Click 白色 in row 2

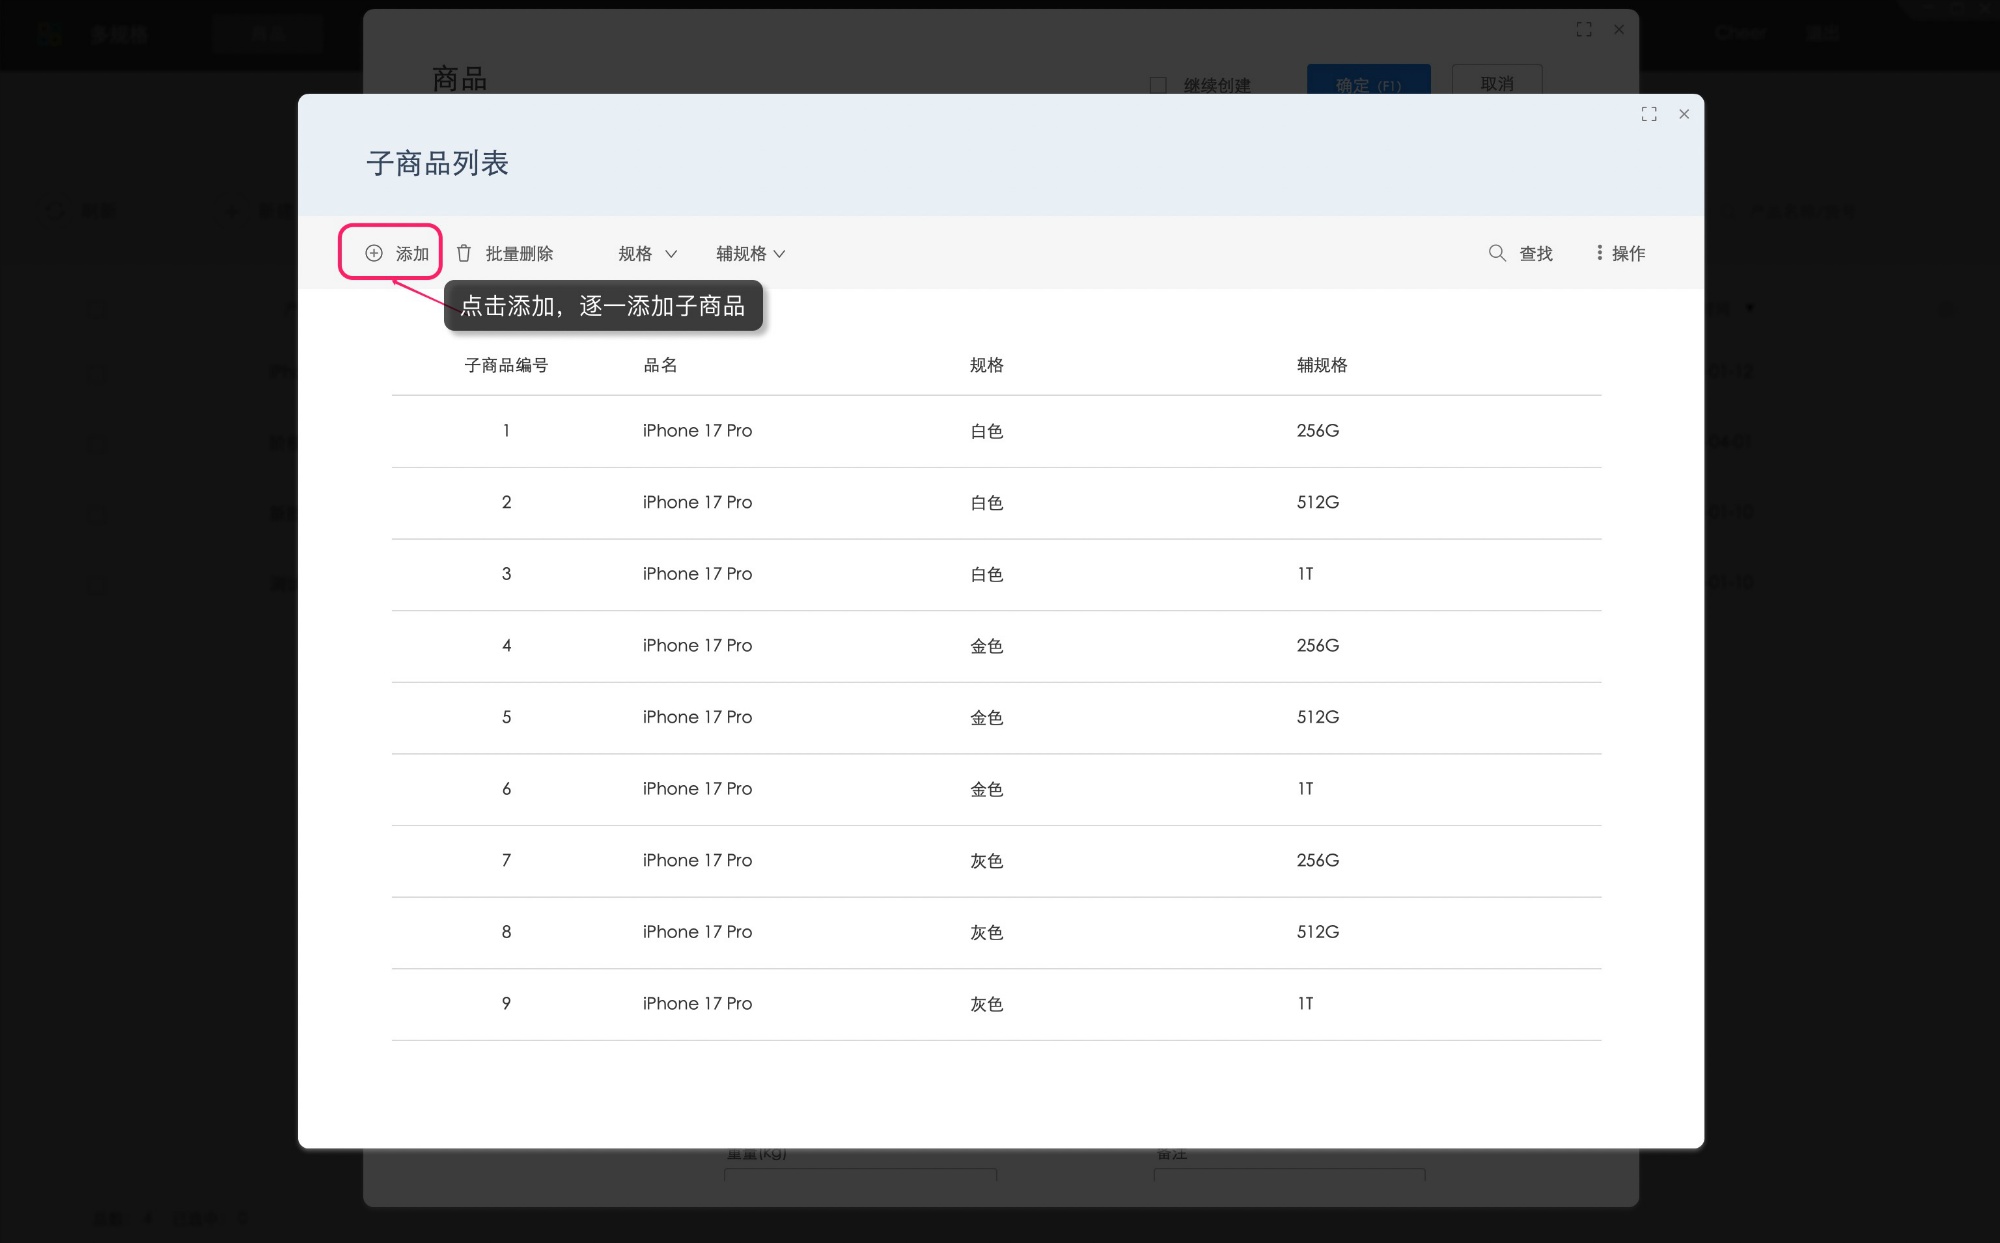pos(987,503)
